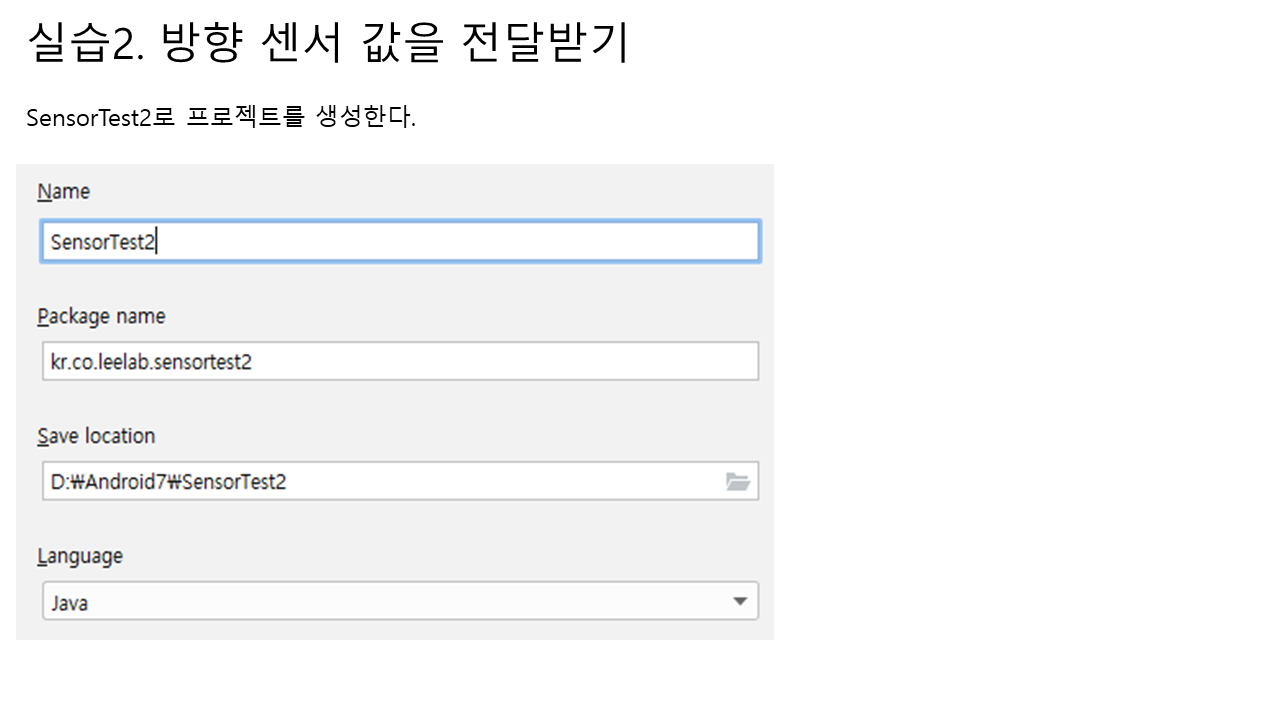Click the Name input field

(x=400, y=242)
